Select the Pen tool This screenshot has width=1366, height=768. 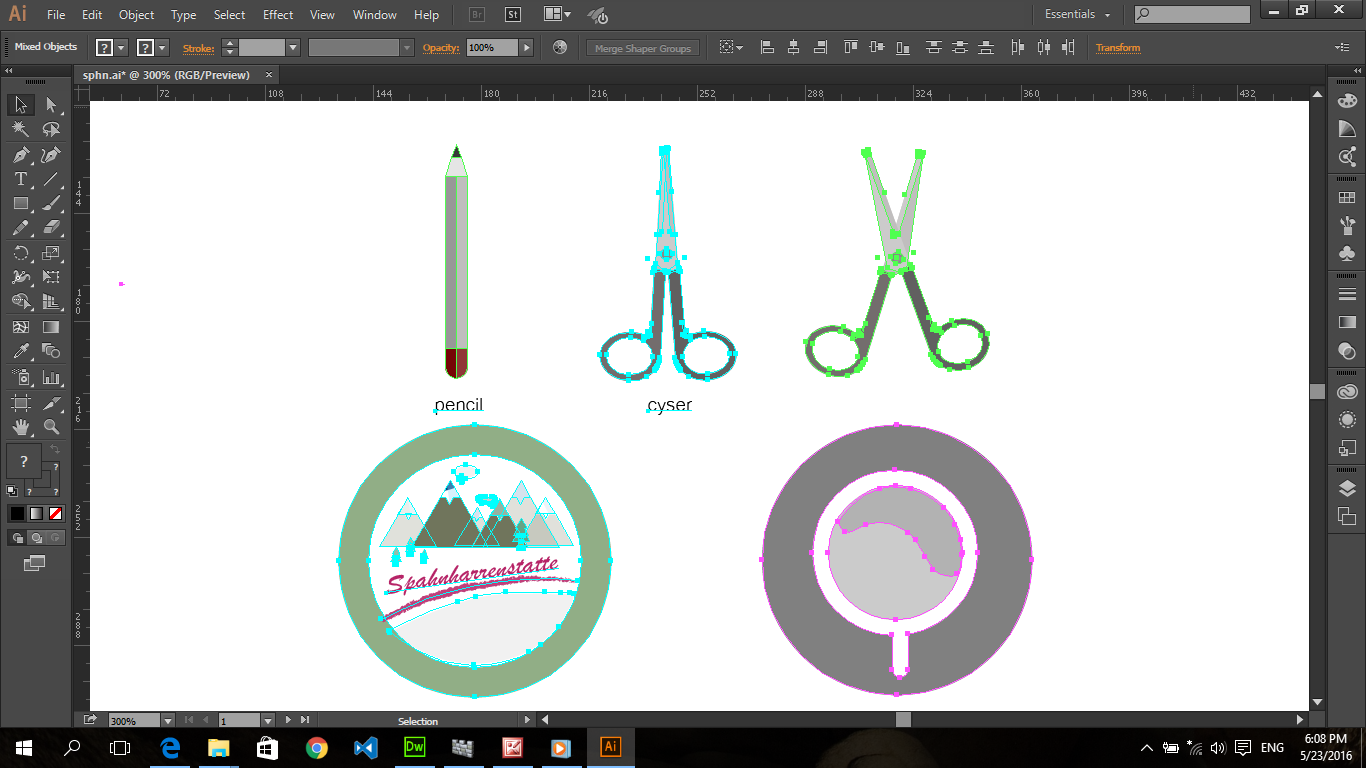[x=20, y=154]
